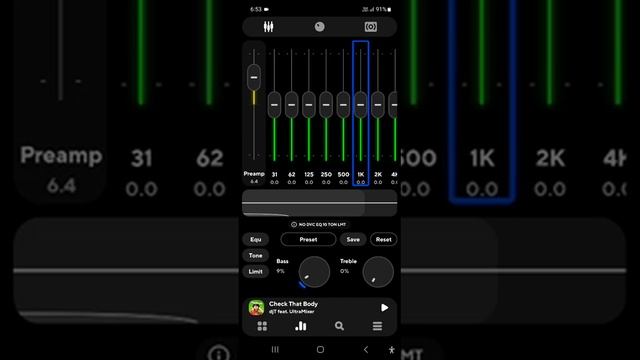Open the Check That Body album art
The image size is (640, 360).
pyautogui.click(x=256, y=308)
